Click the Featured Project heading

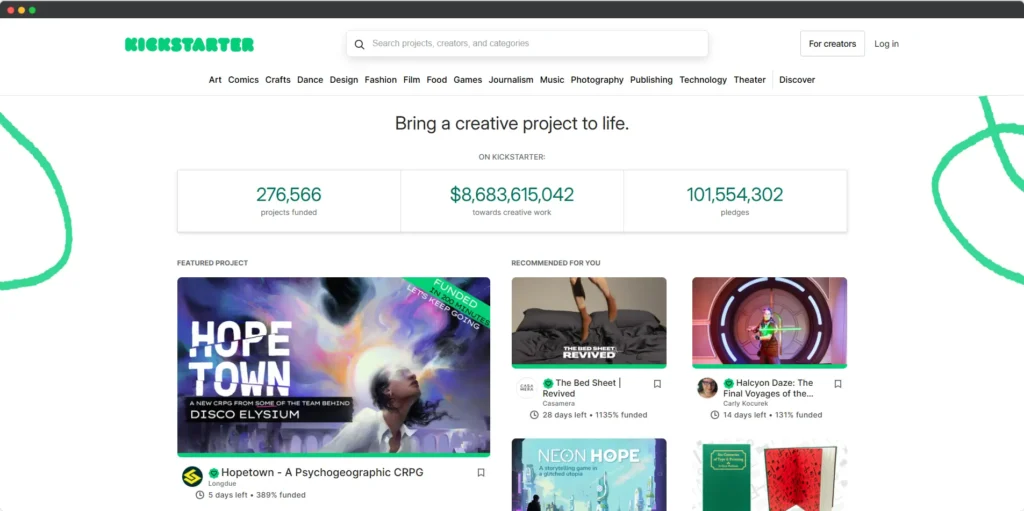(x=212, y=263)
